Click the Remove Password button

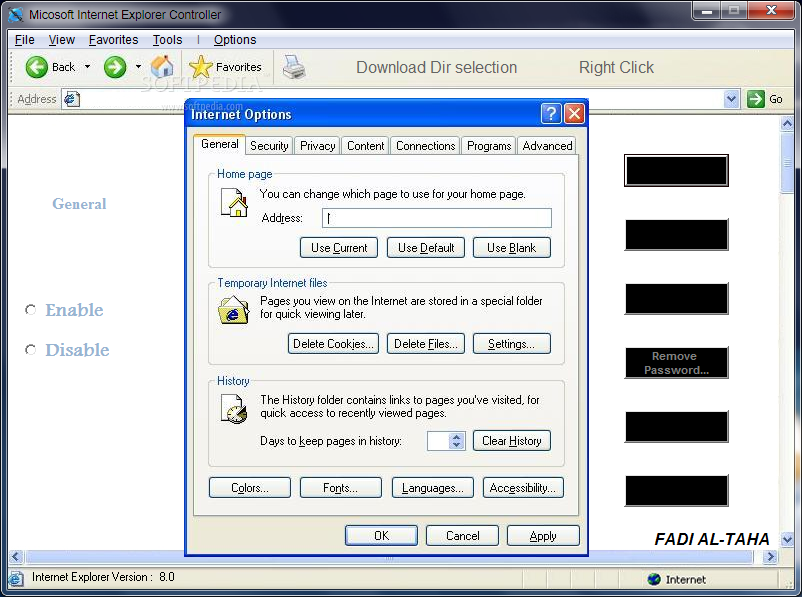tap(676, 363)
